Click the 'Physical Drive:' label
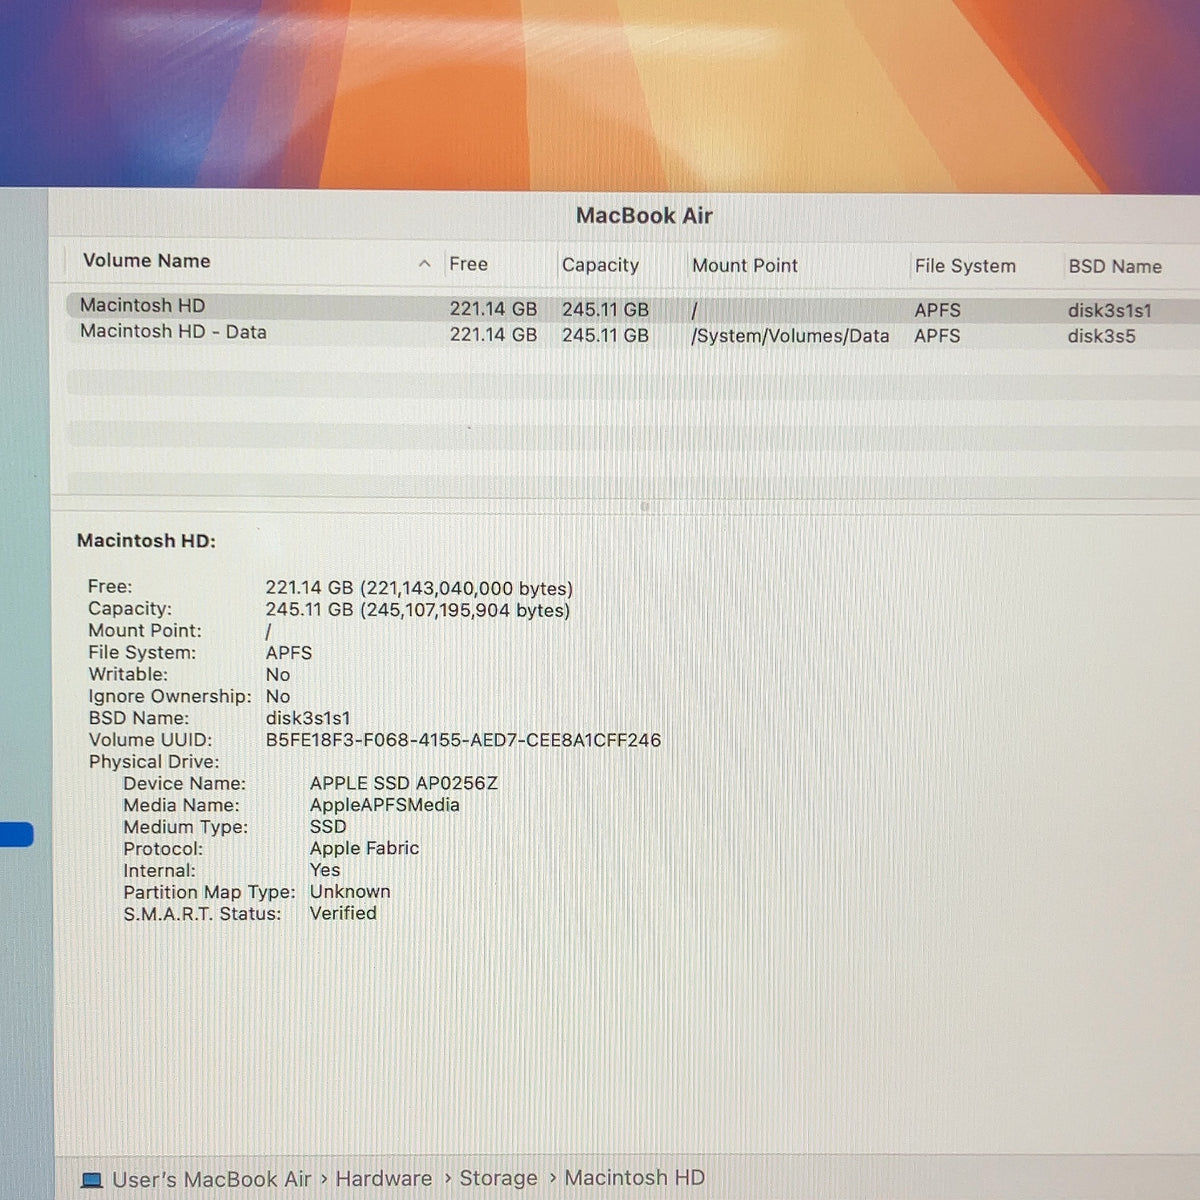 [x=154, y=762]
